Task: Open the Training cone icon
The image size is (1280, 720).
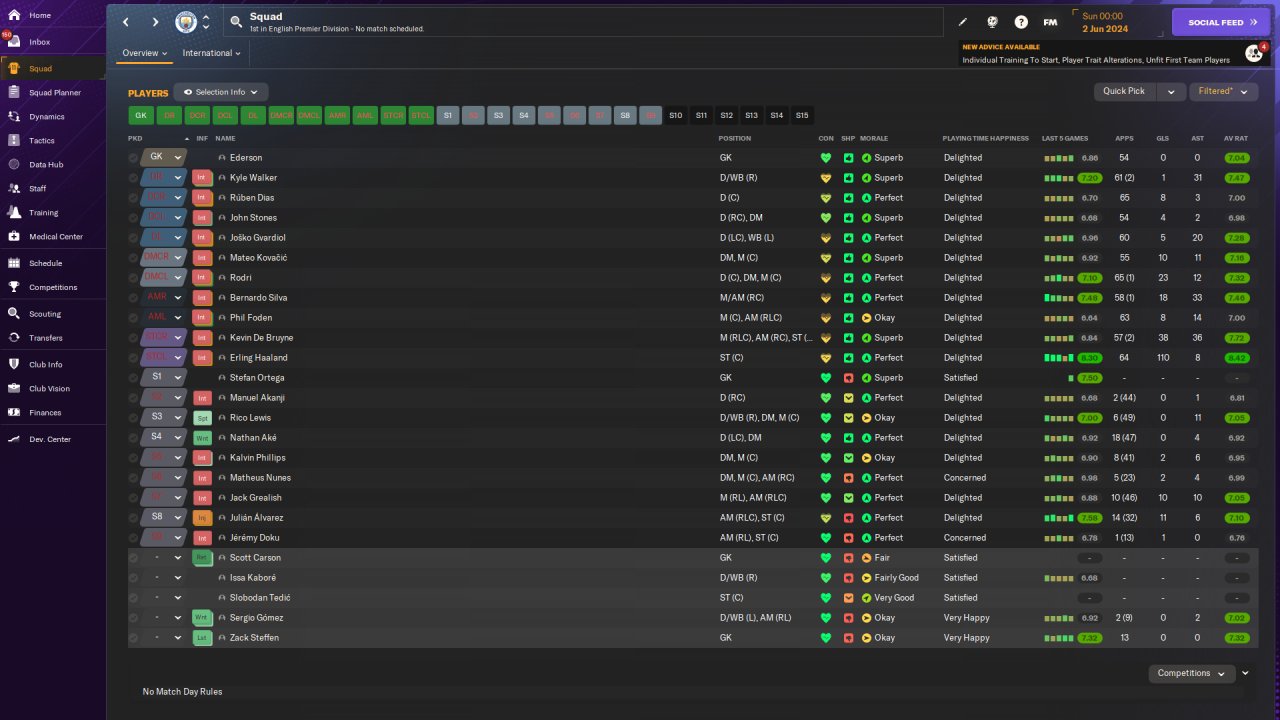Action: click(14, 212)
